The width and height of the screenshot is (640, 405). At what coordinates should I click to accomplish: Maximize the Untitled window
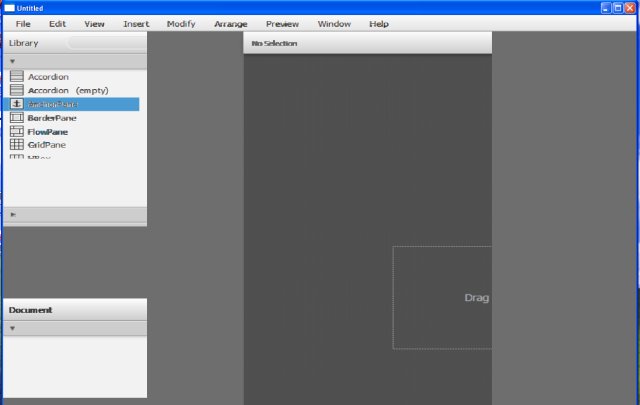[x=618, y=8]
